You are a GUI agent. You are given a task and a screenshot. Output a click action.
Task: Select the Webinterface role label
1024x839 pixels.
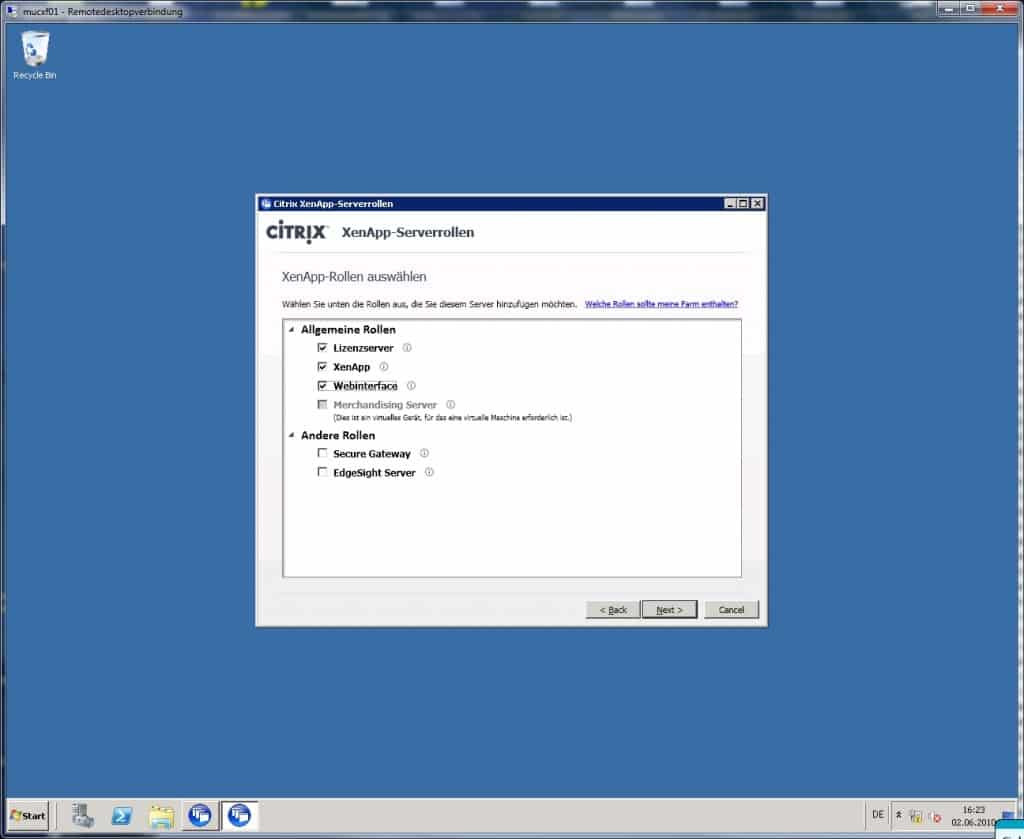pyautogui.click(x=365, y=386)
